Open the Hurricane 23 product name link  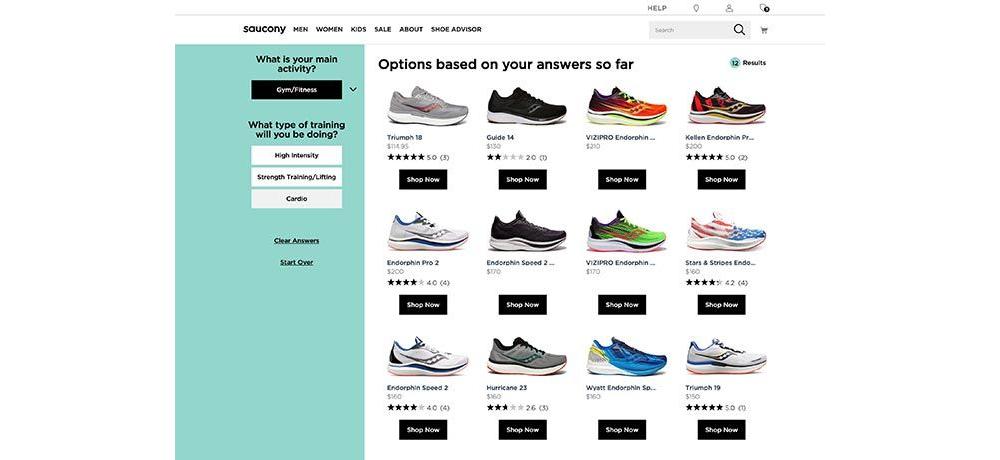pos(506,387)
